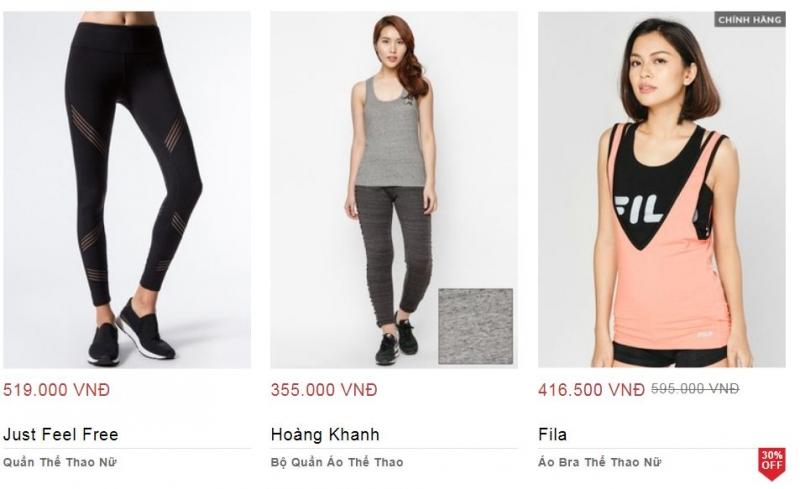Open the Hoàng Khanh brand link
The width and height of the screenshot is (800, 489).
[x=325, y=434]
